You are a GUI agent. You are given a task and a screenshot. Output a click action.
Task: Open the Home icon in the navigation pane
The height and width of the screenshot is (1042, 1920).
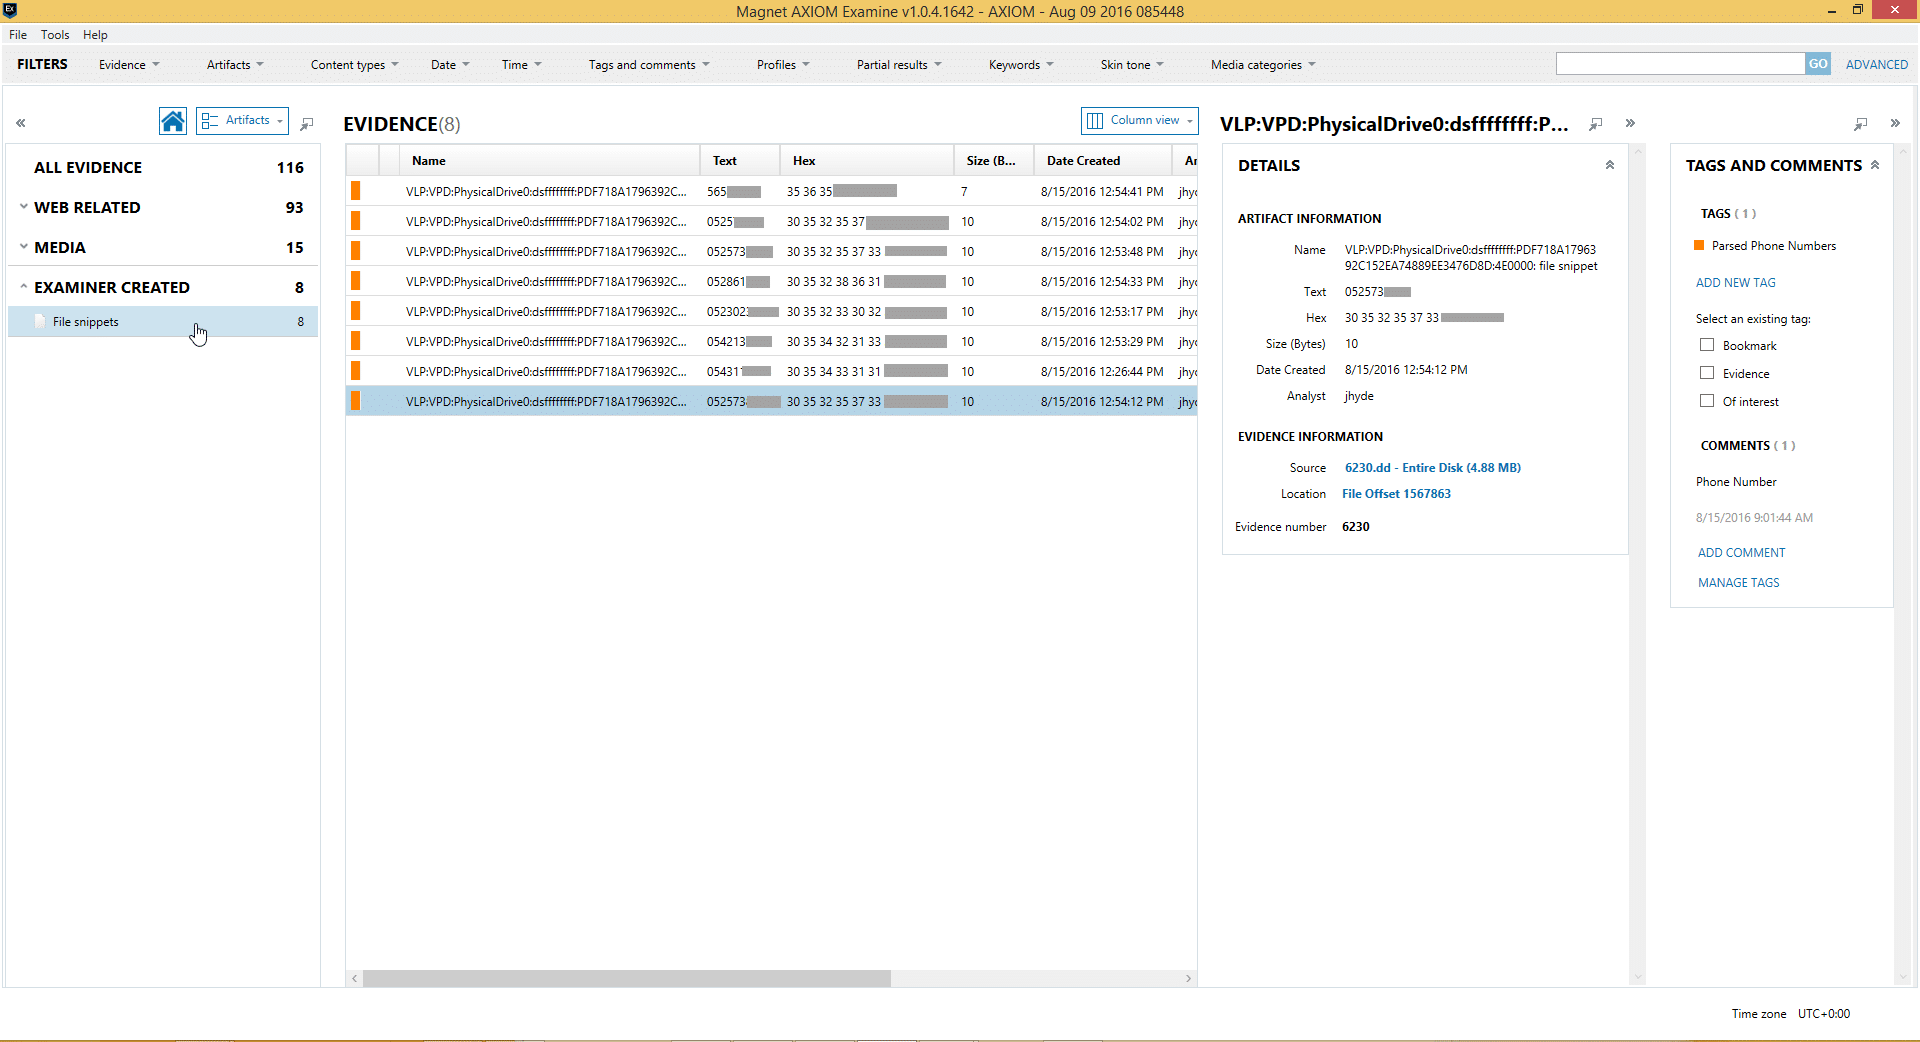click(173, 122)
